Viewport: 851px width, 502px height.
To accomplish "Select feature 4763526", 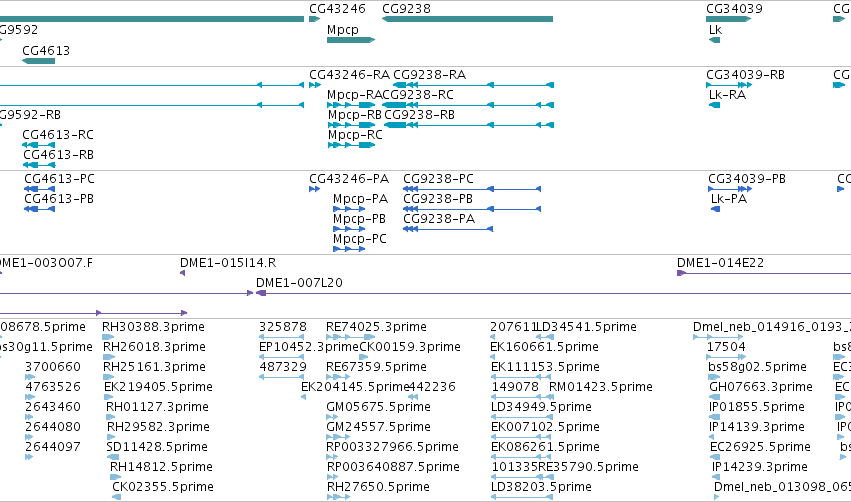I will (x=53, y=387).
